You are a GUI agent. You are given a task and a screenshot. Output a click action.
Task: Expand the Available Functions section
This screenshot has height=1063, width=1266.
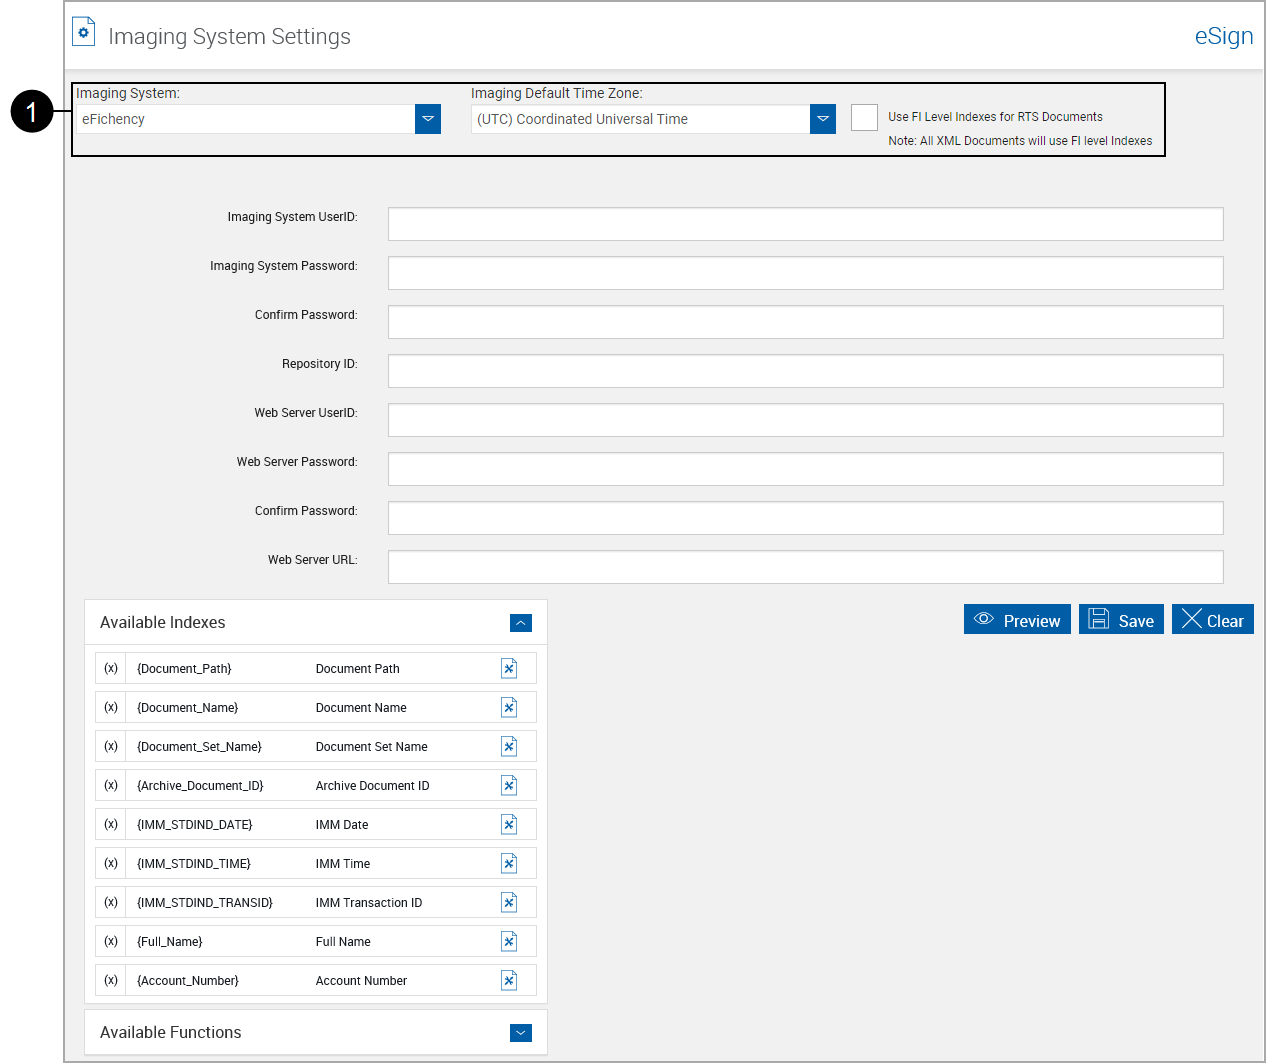coord(520,1032)
